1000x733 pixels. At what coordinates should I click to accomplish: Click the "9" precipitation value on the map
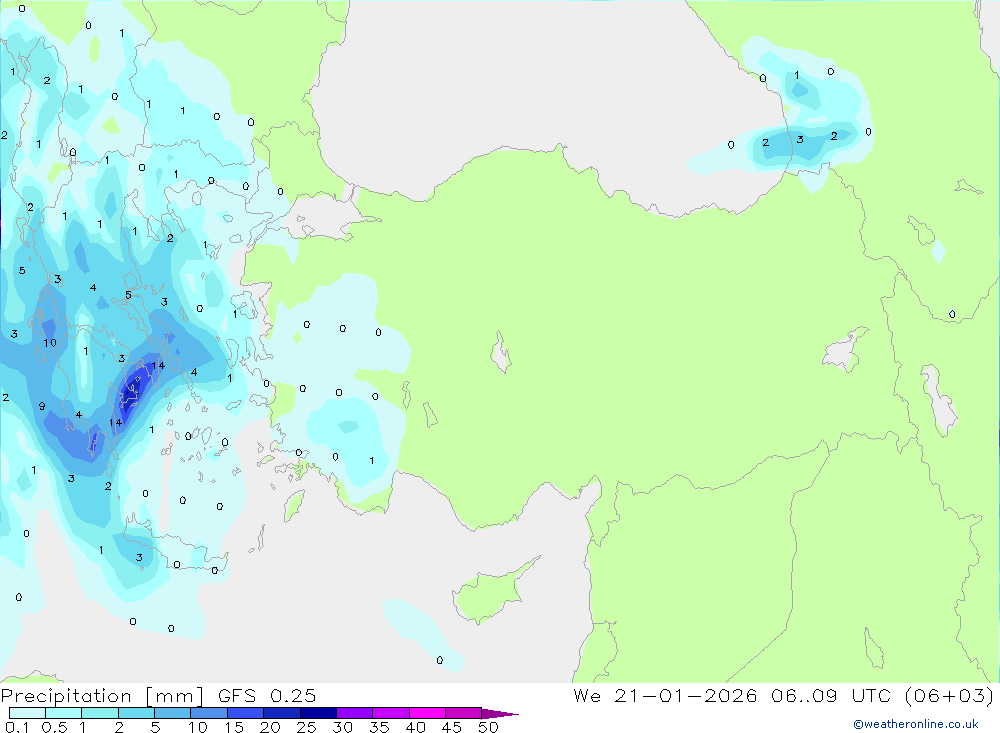[41, 406]
